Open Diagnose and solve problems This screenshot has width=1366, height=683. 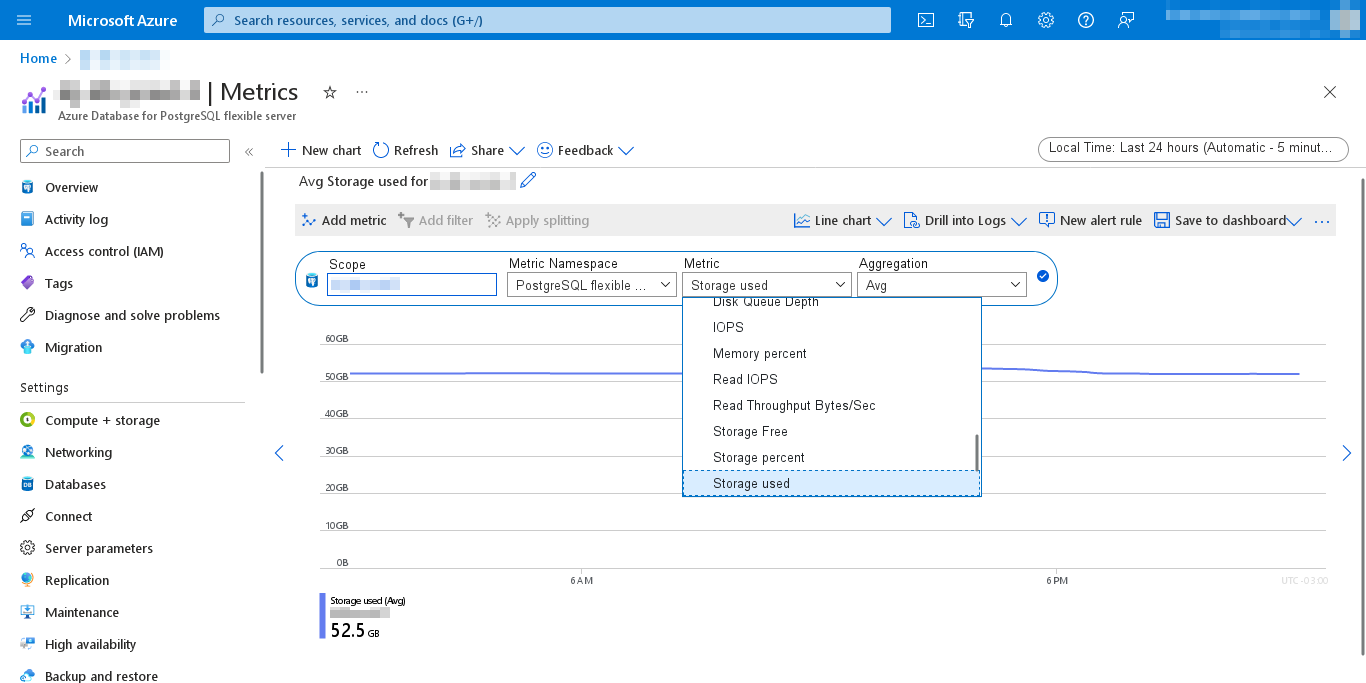click(x=132, y=315)
